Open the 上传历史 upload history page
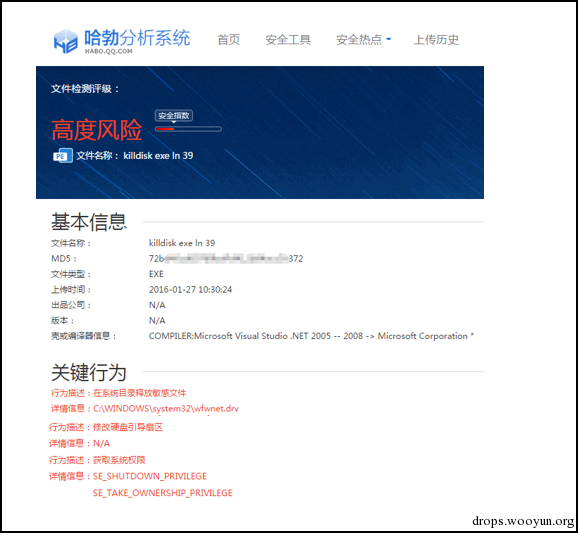 coord(436,39)
